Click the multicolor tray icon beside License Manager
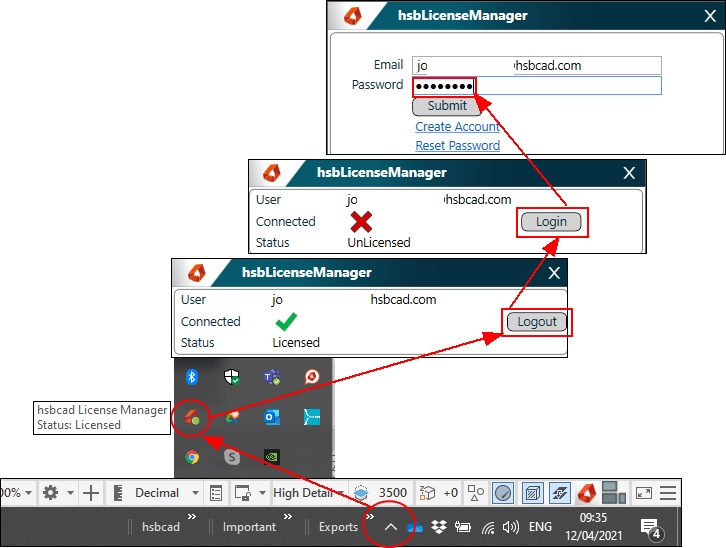The width and height of the screenshot is (726, 548). click(x=232, y=417)
